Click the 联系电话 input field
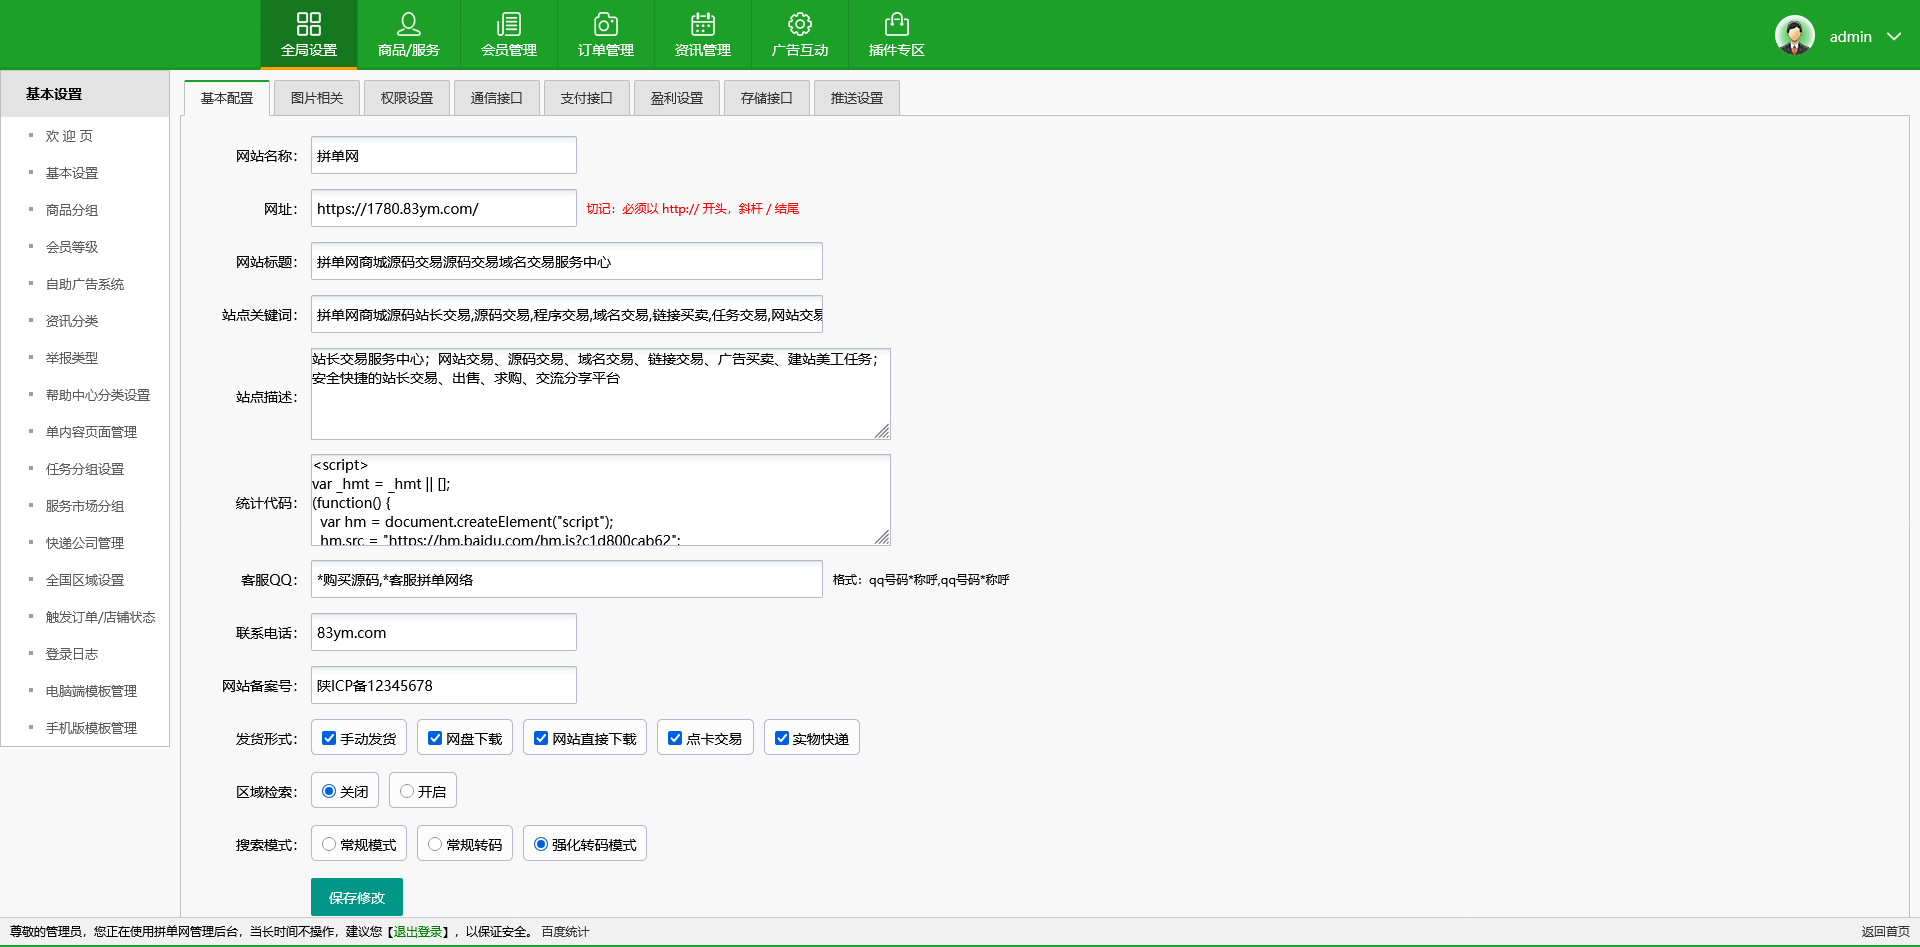This screenshot has width=1920, height=947. [x=444, y=632]
